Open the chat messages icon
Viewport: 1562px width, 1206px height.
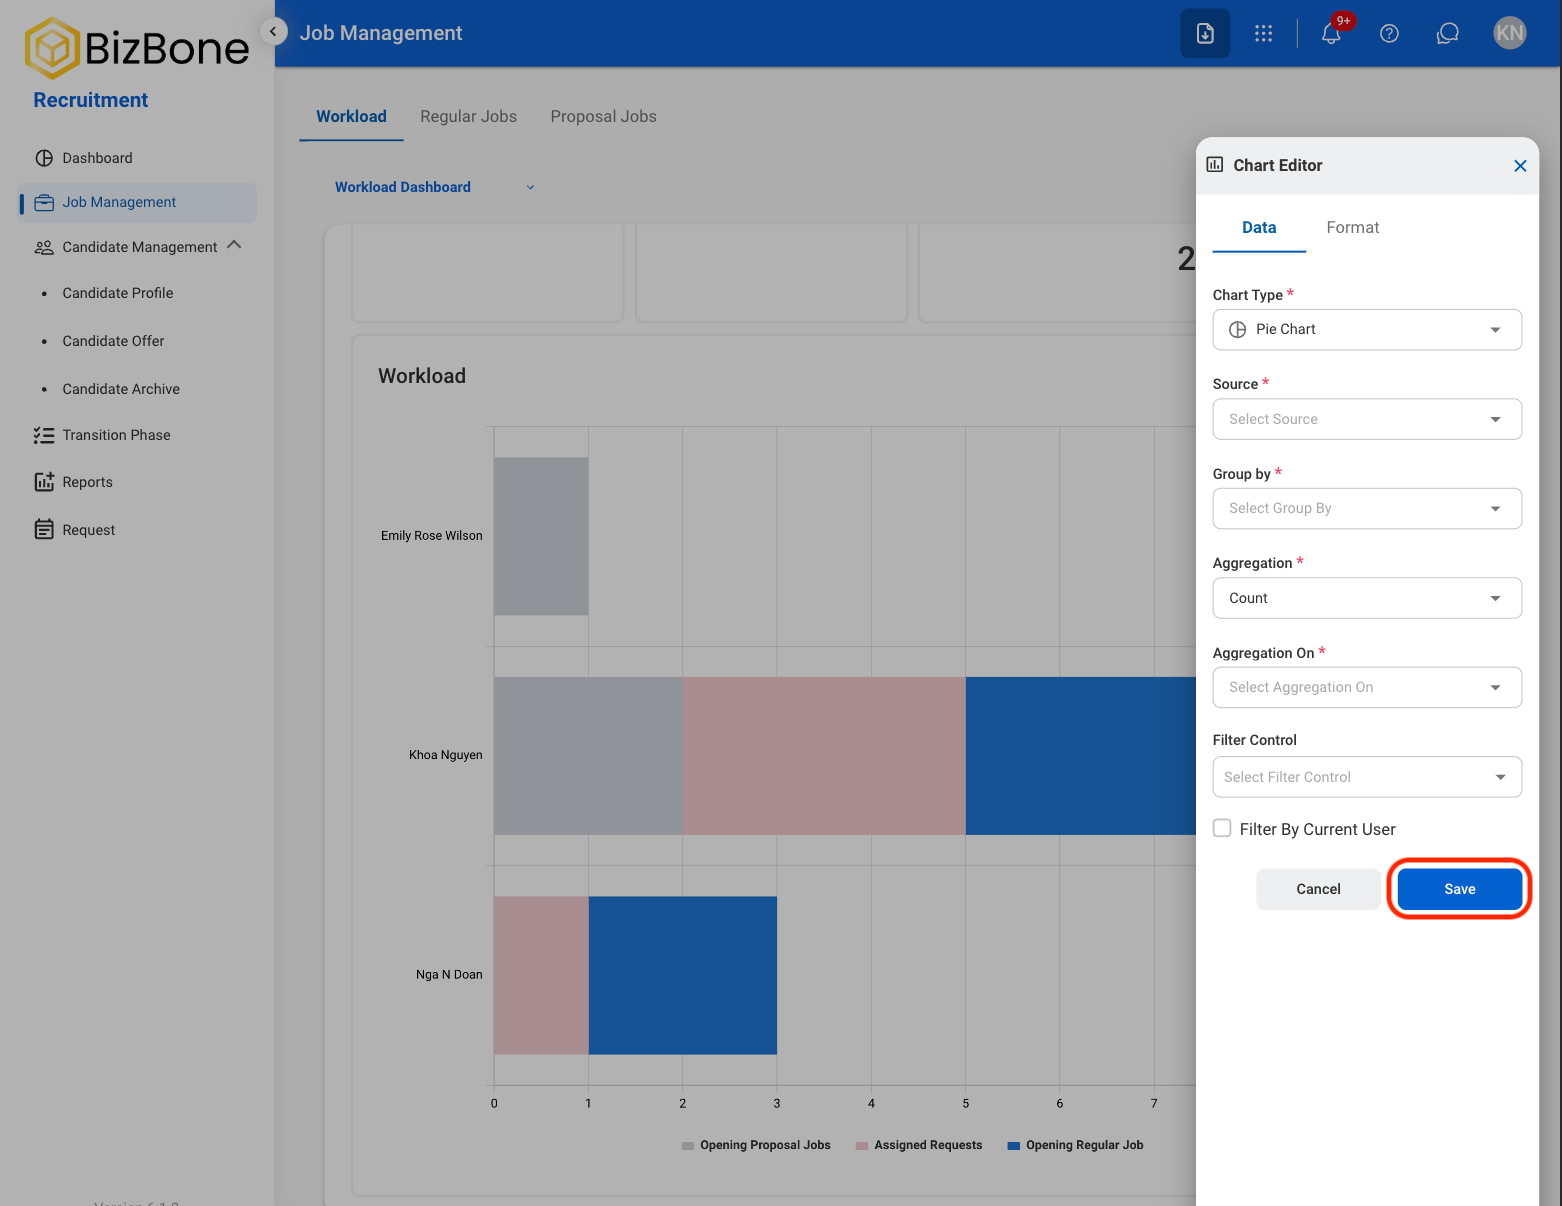click(1447, 33)
